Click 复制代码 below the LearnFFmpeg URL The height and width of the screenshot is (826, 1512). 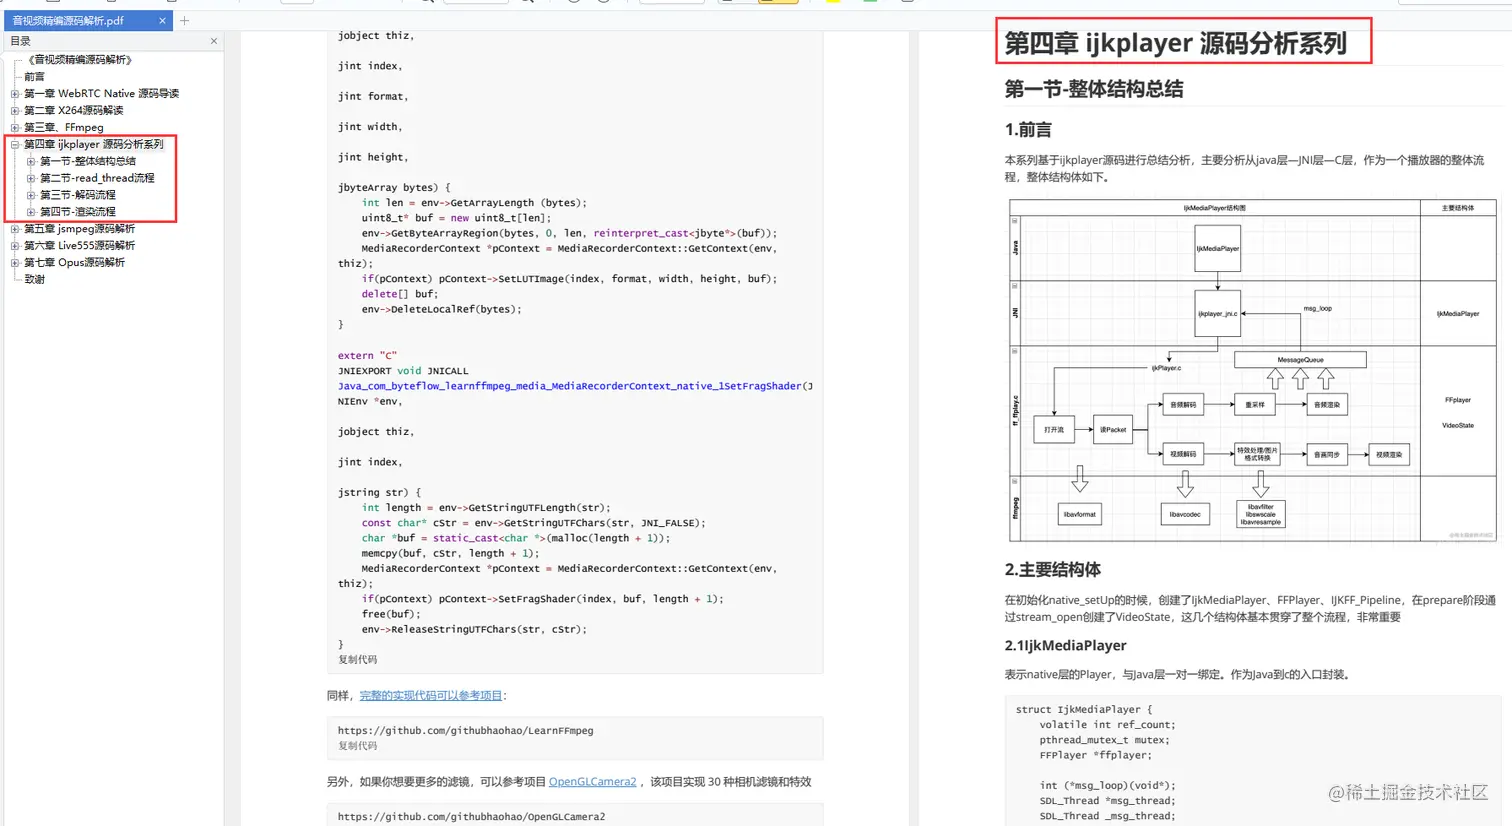coord(357,746)
